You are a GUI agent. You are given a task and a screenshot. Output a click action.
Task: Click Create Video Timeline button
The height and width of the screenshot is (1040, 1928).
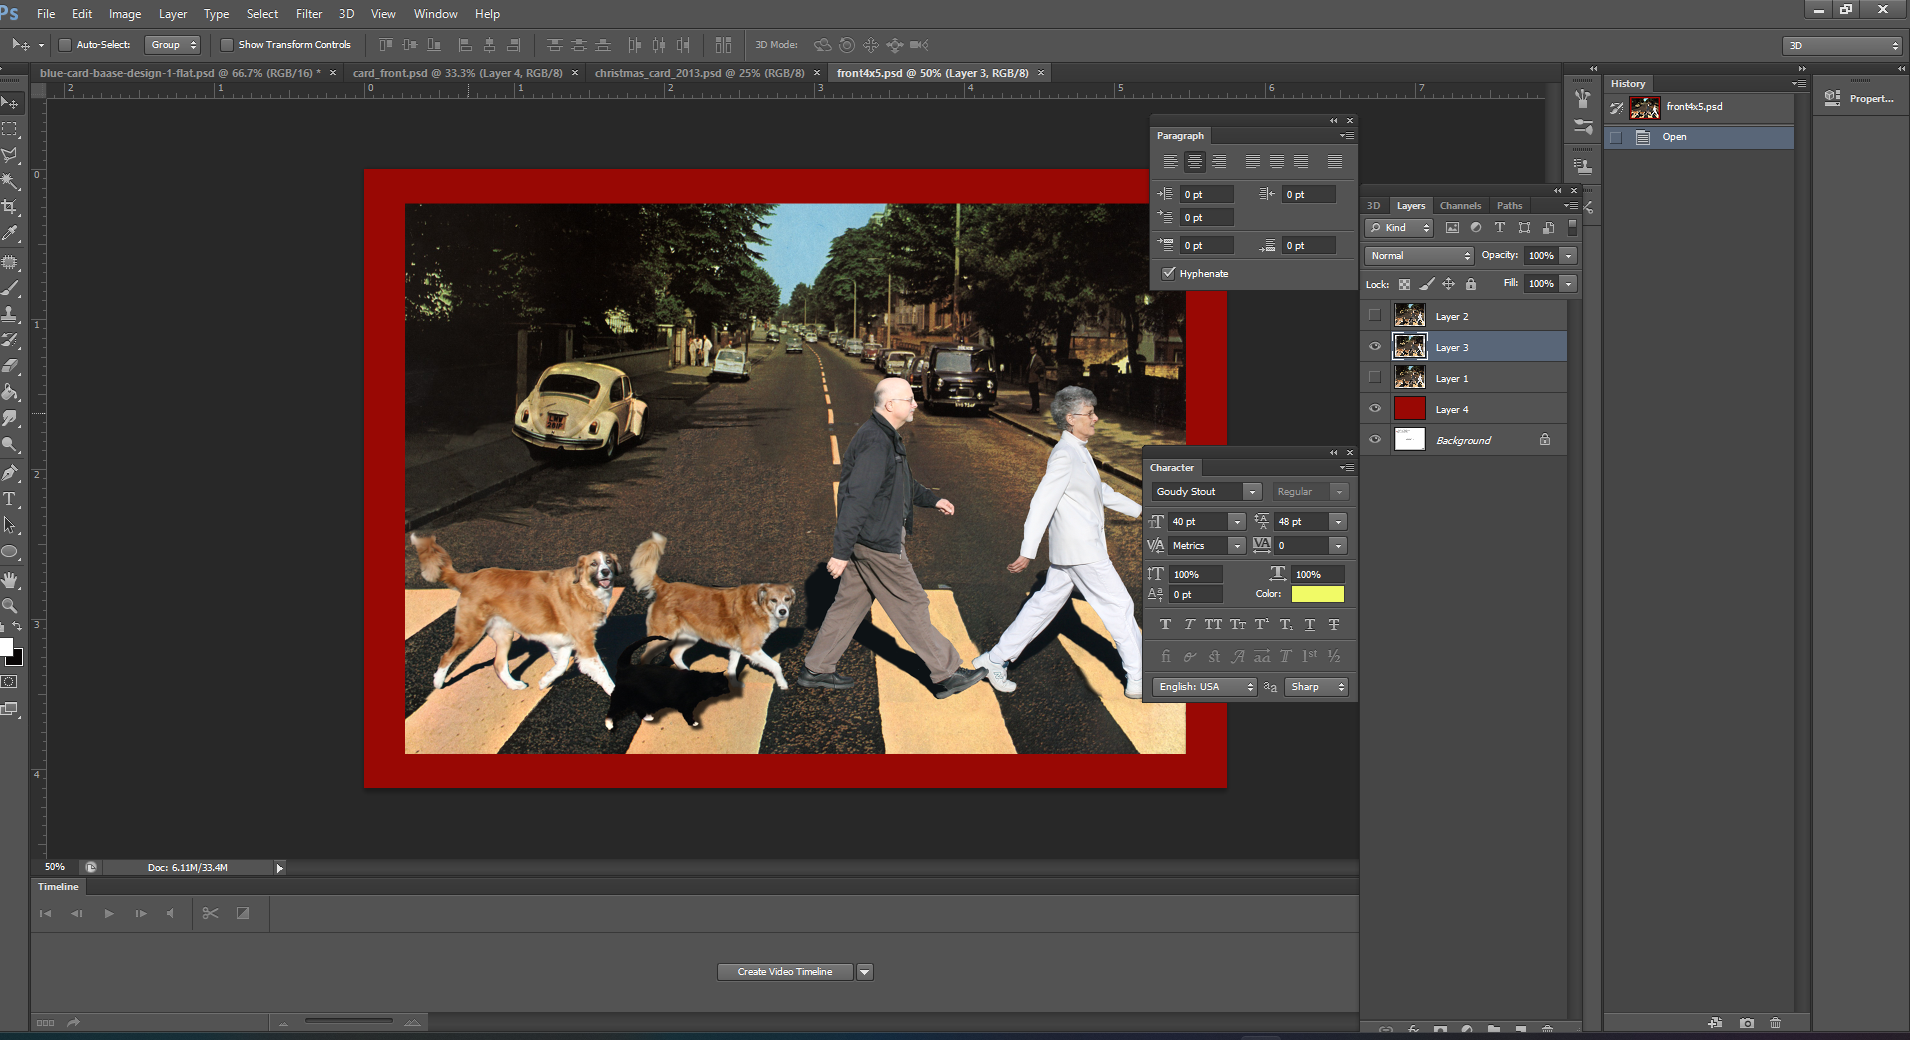[x=785, y=972]
